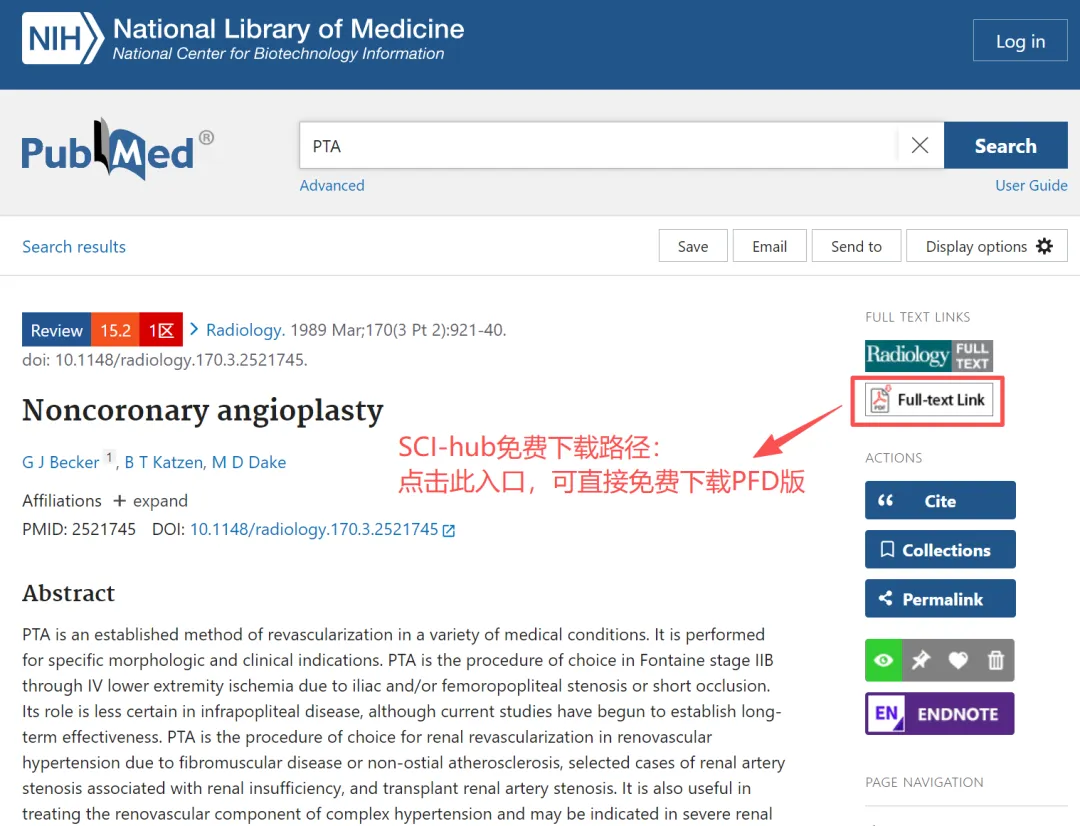This screenshot has height=826, width=1080.
Task: Click the external link icon beside DOI
Action: 448,530
